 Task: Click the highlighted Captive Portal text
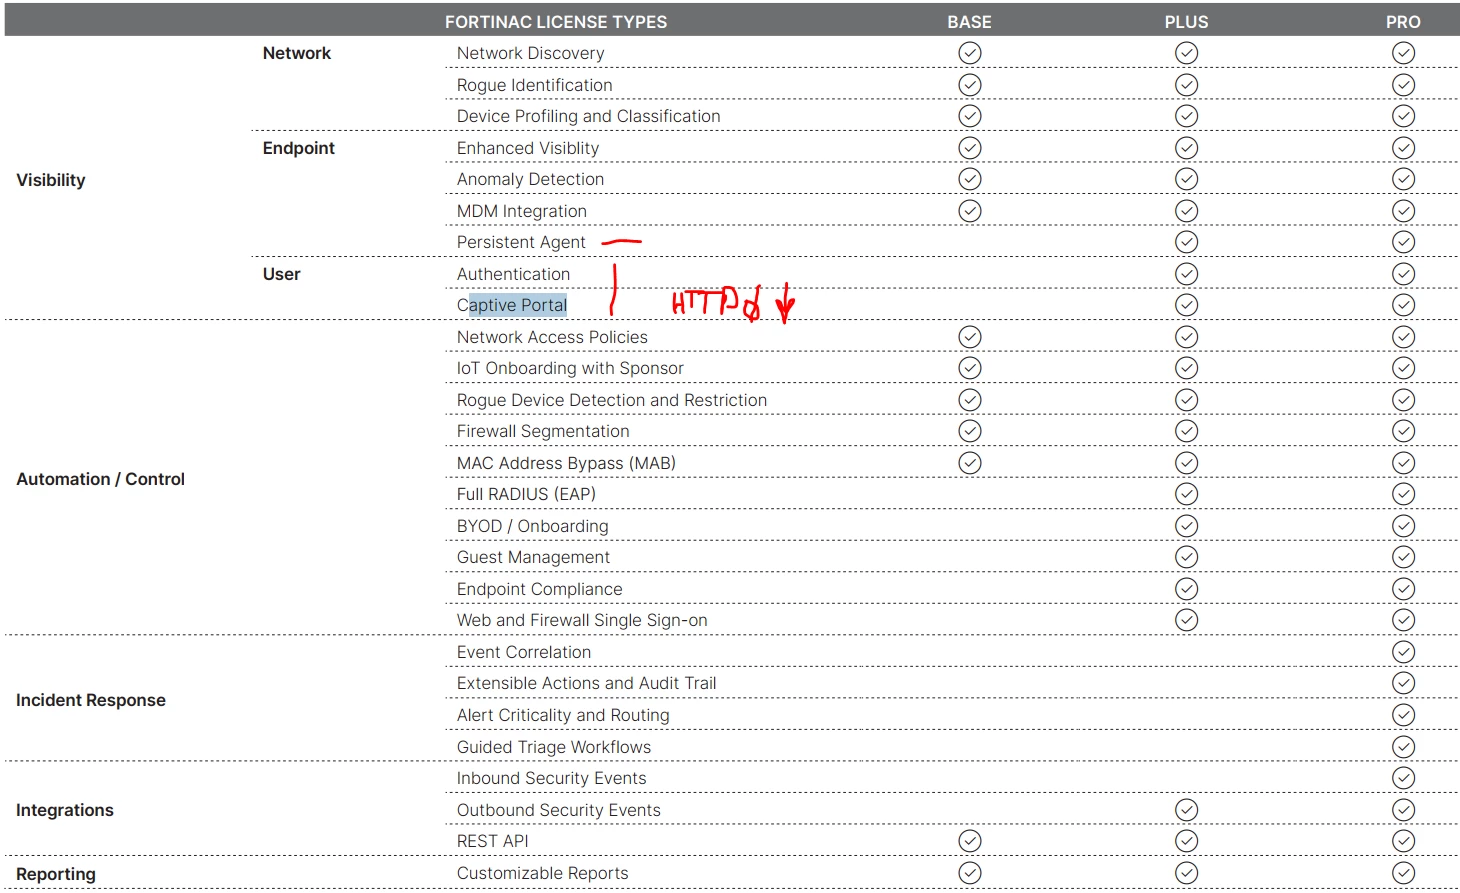pyautogui.click(x=518, y=305)
